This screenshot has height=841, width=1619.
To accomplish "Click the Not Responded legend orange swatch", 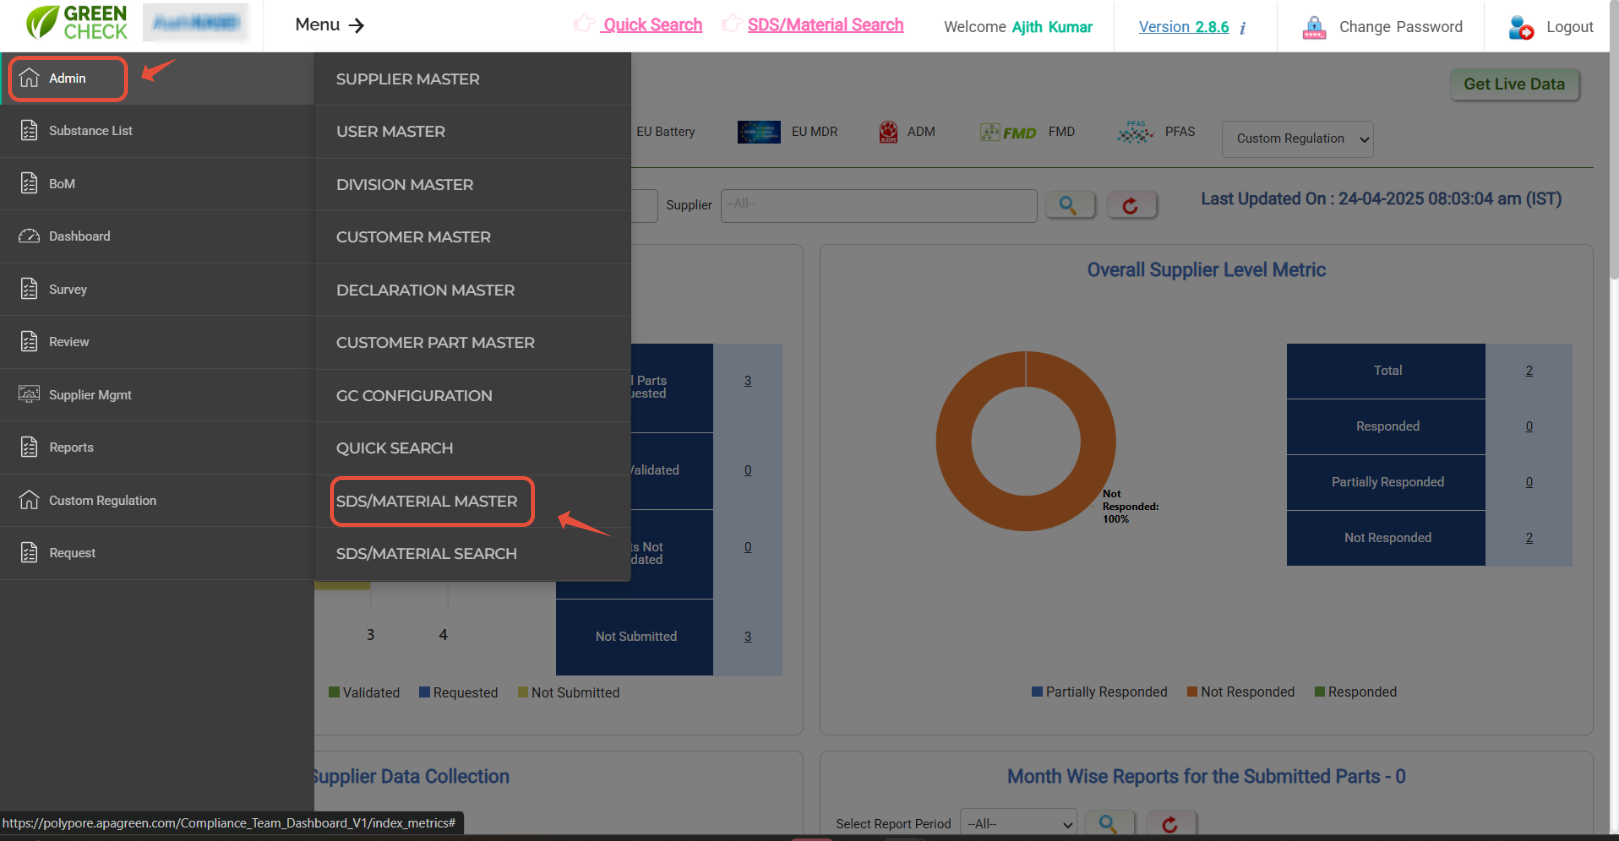I will tap(1192, 692).
